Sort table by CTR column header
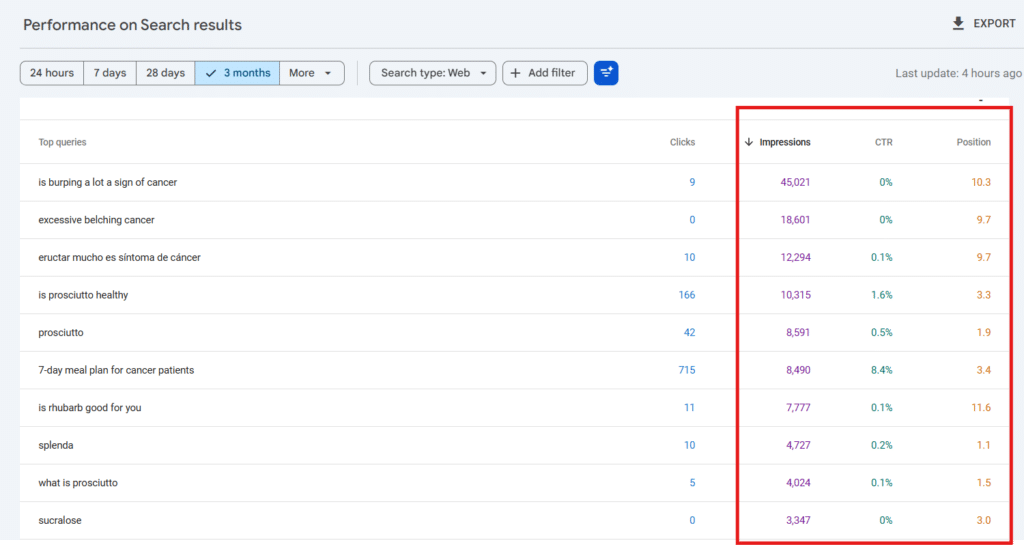The image size is (1024, 545). [x=883, y=142]
